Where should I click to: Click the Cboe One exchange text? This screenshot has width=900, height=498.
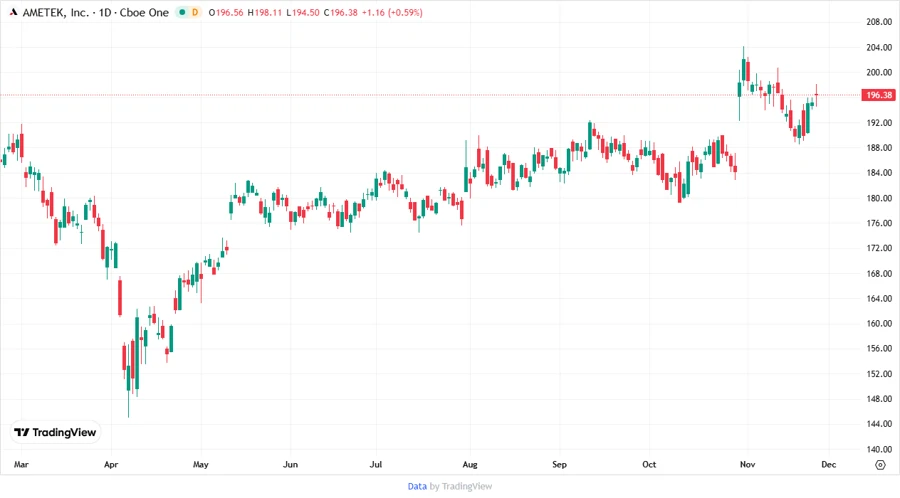pyautogui.click(x=144, y=13)
